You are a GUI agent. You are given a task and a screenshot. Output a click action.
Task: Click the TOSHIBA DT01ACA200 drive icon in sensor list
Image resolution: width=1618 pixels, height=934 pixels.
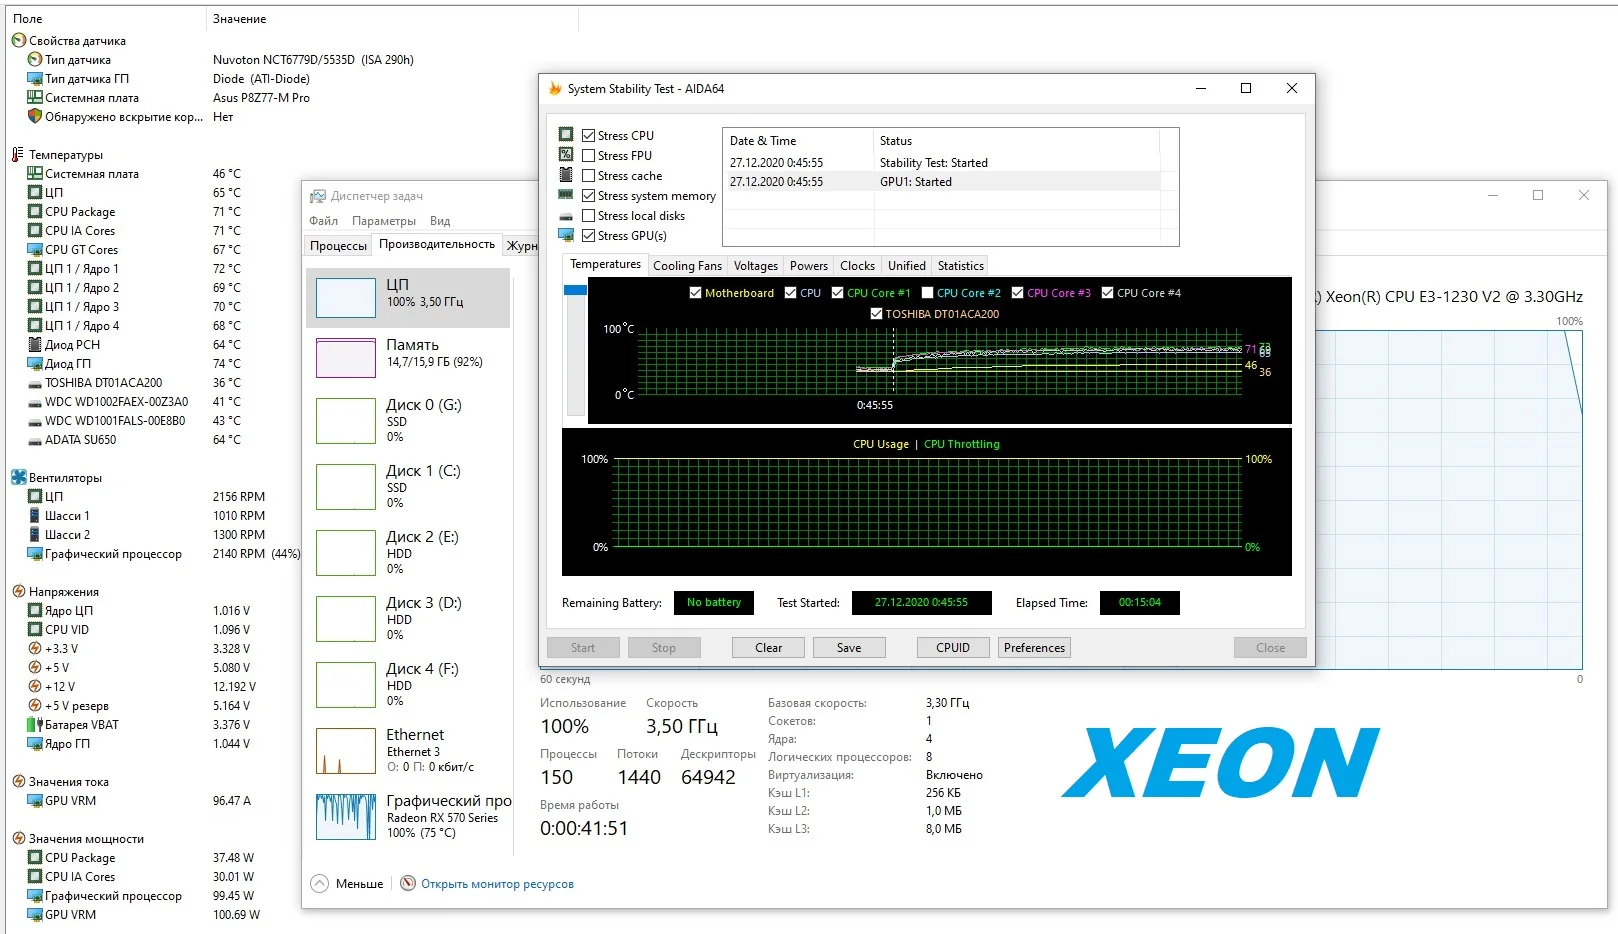[x=35, y=383]
